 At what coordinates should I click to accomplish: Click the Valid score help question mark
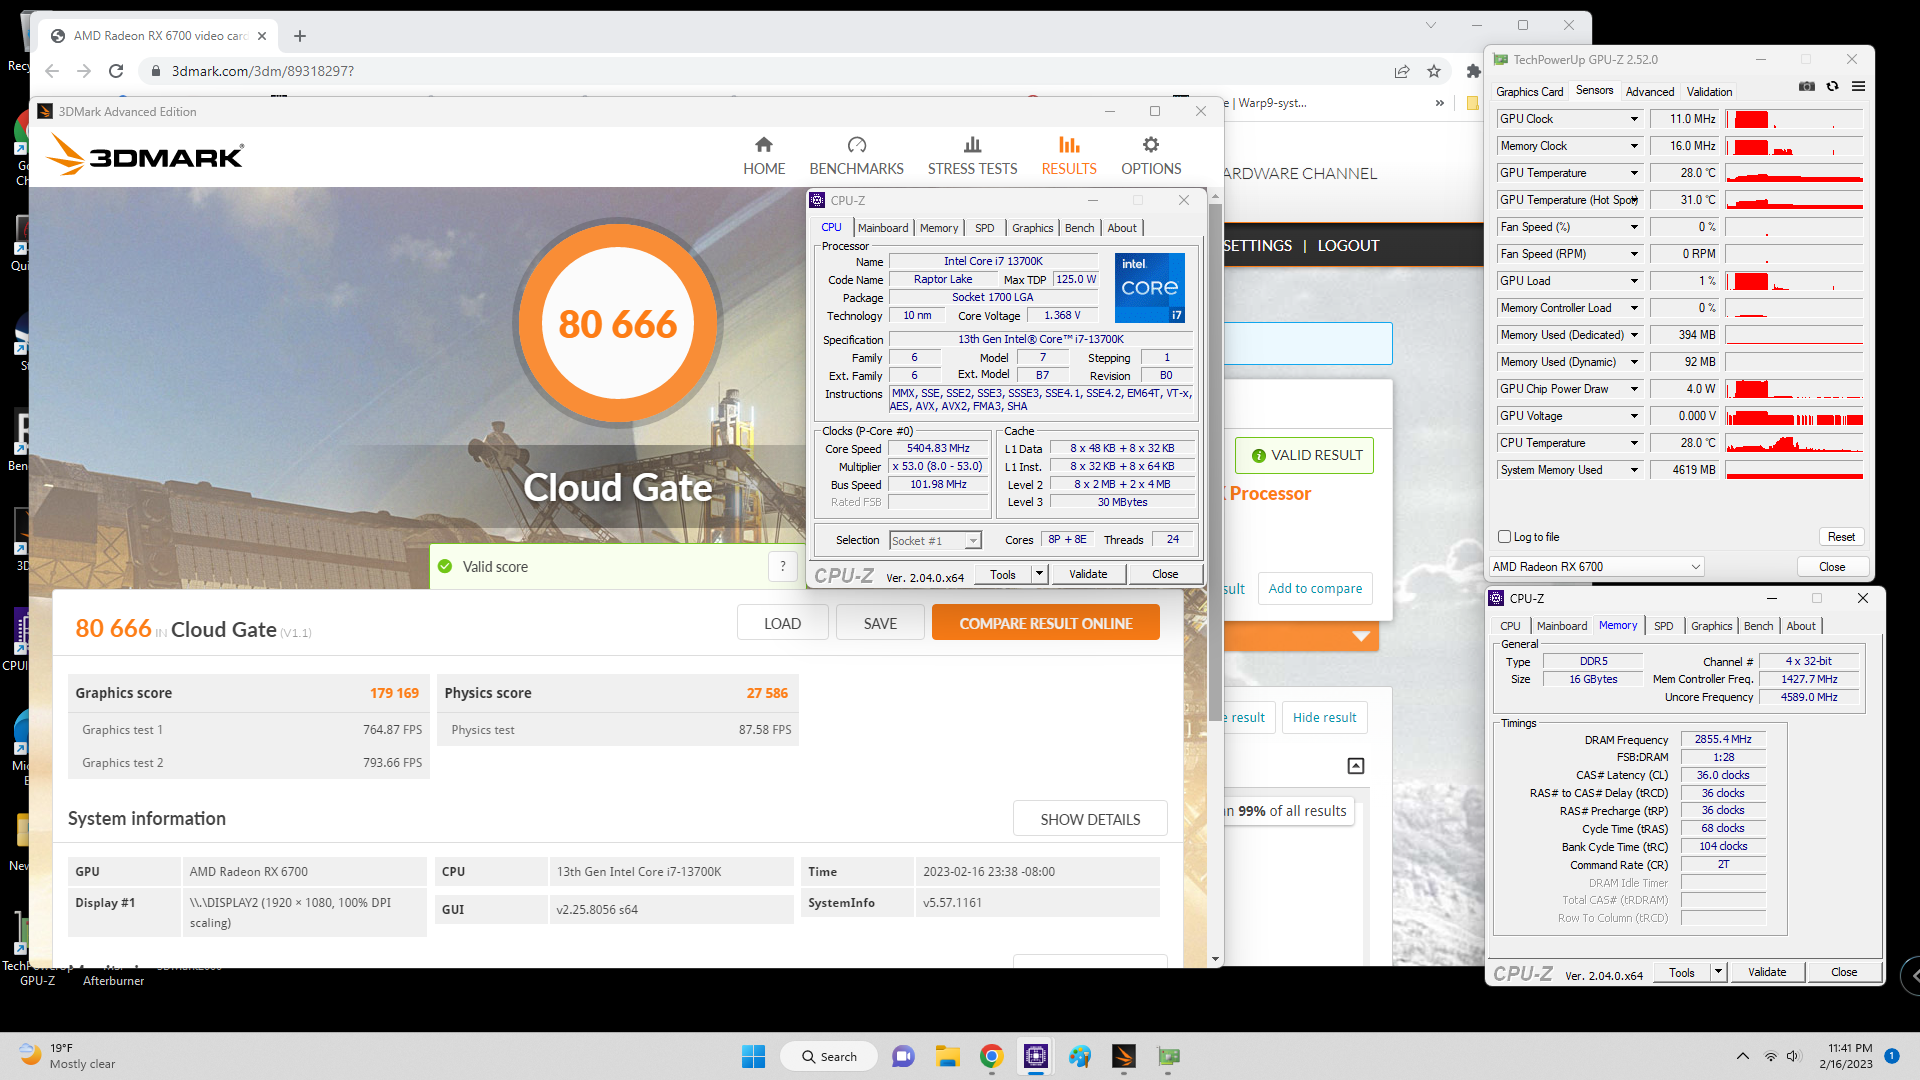click(x=783, y=566)
